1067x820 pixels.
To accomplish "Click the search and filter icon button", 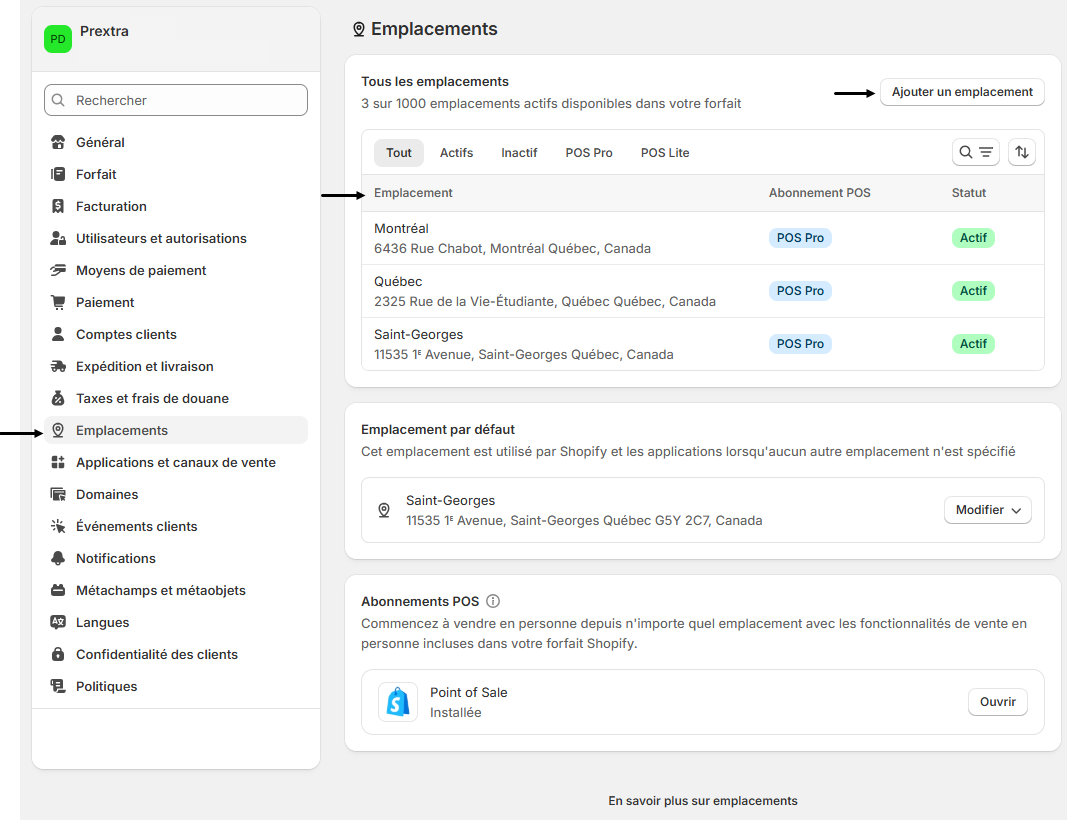I will point(975,152).
